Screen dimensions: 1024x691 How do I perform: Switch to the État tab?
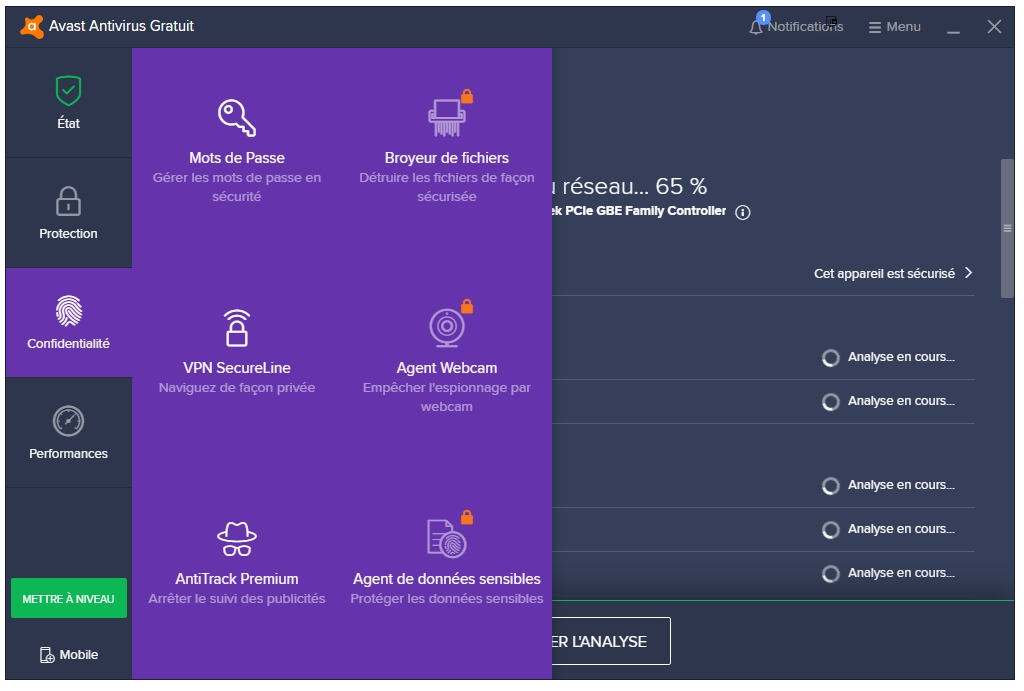[x=68, y=103]
